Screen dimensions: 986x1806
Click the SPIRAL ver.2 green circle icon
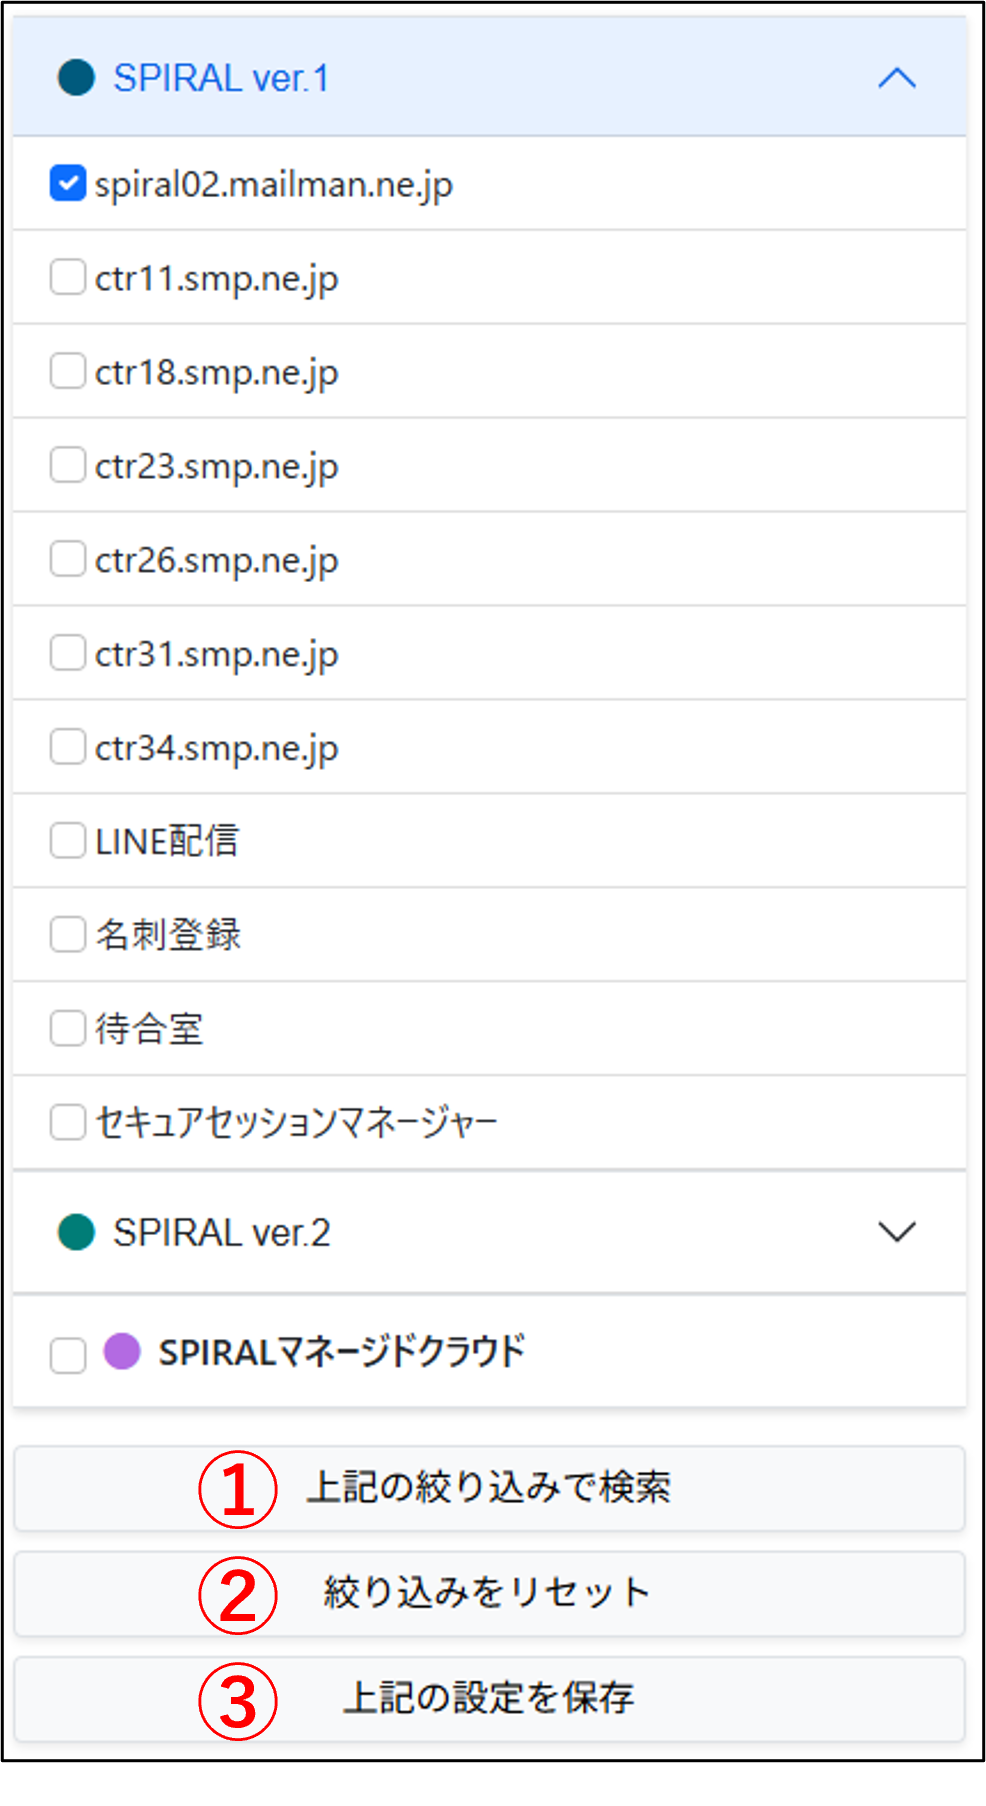pyautogui.click(x=76, y=1232)
